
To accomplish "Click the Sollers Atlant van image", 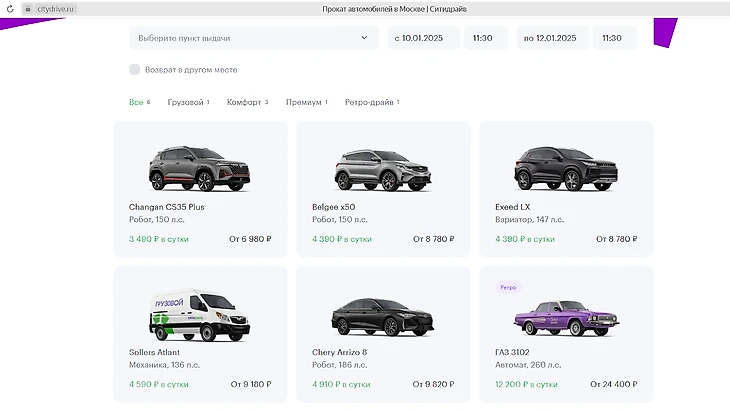I will (199, 315).
